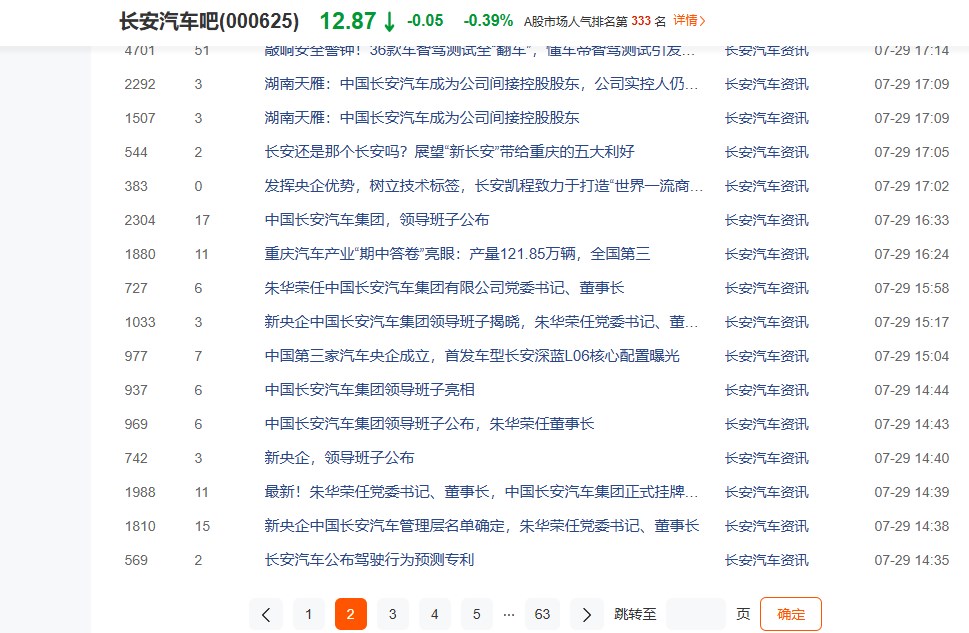
Task: Open post 湖南天雁：中国长安汽车成为公司间接控股股东，公司实控人仍…
Action: [x=481, y=84]
